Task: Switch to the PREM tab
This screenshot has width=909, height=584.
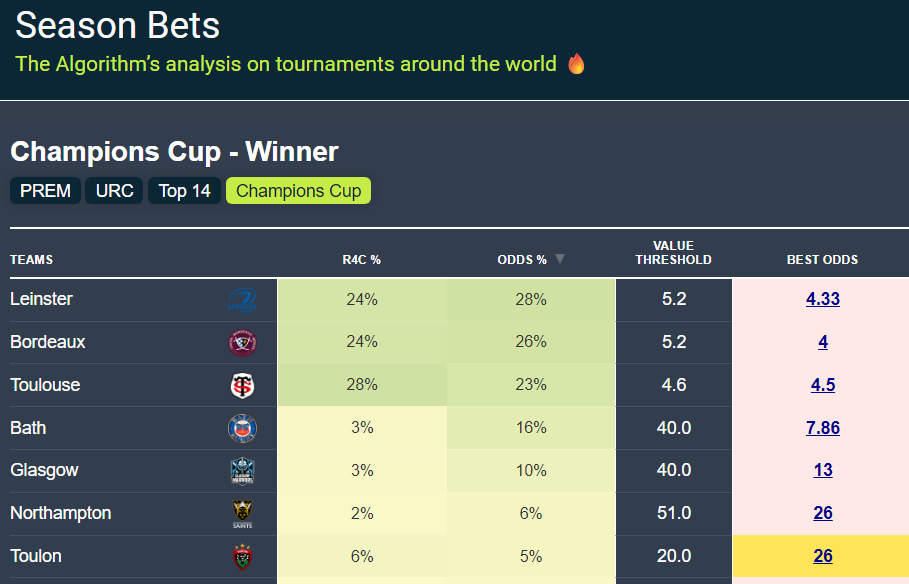Action: click(45, 191)
